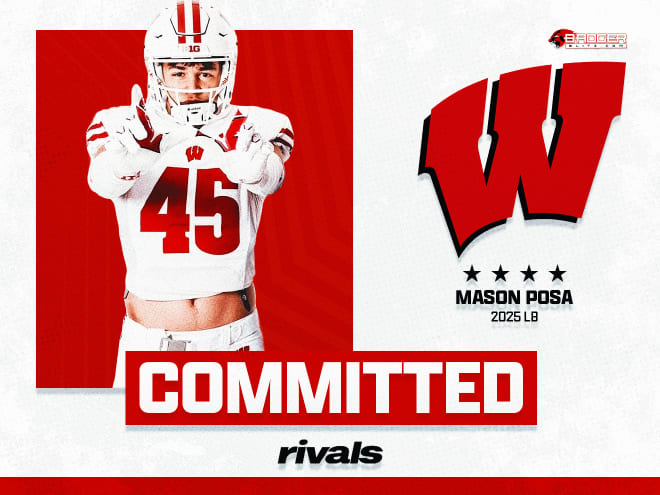This screenshot has height=495, width=660.
Task: Click the jersey number 45
Action: coord(190,210)
